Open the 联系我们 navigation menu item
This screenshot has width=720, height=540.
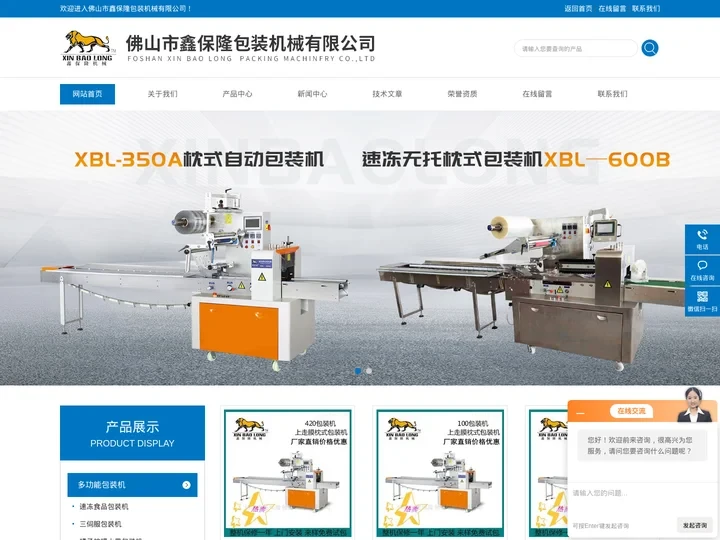point(612,94)
